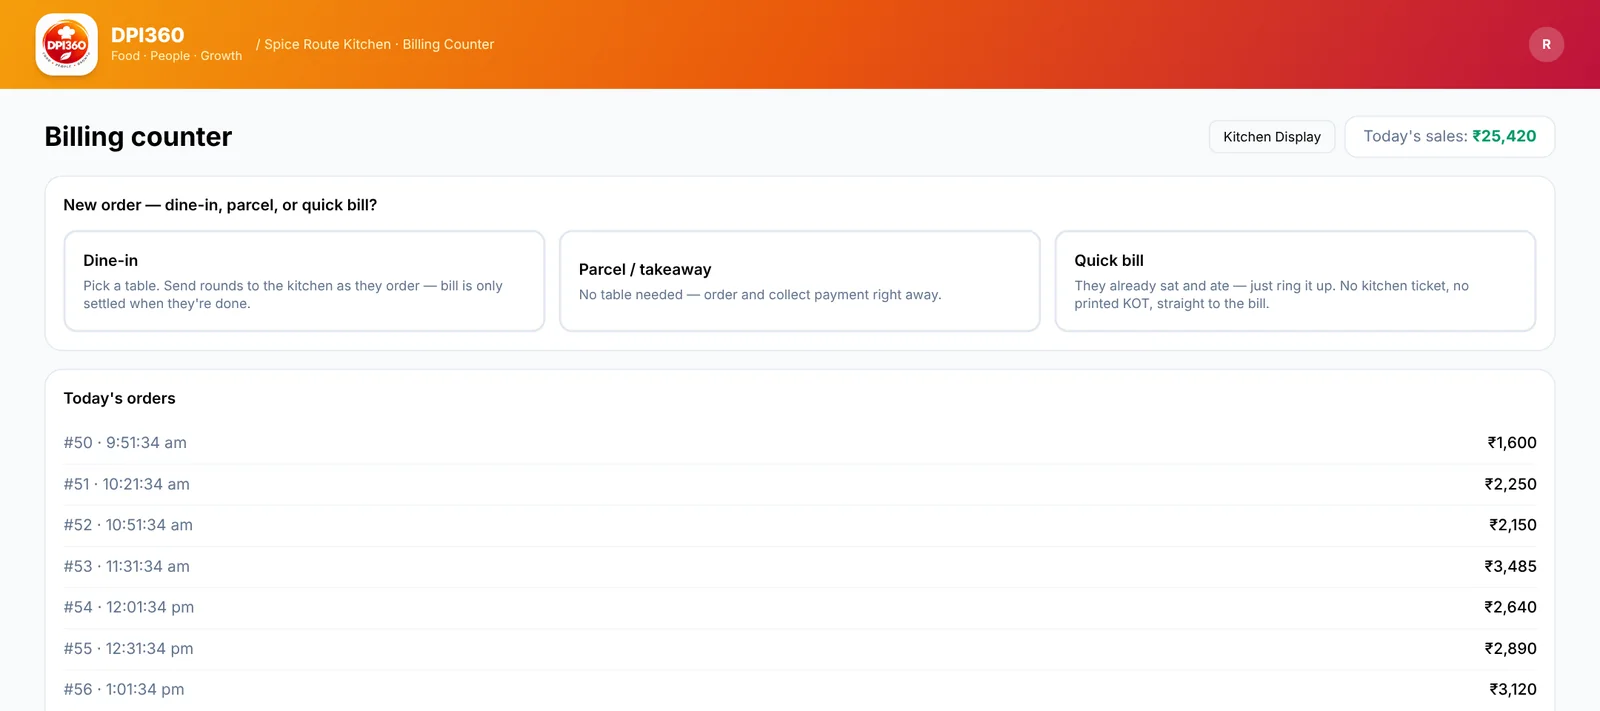
Task: Click the ₹3,485 order amount
Action: pyautogui.click(x=1510, y=566)
